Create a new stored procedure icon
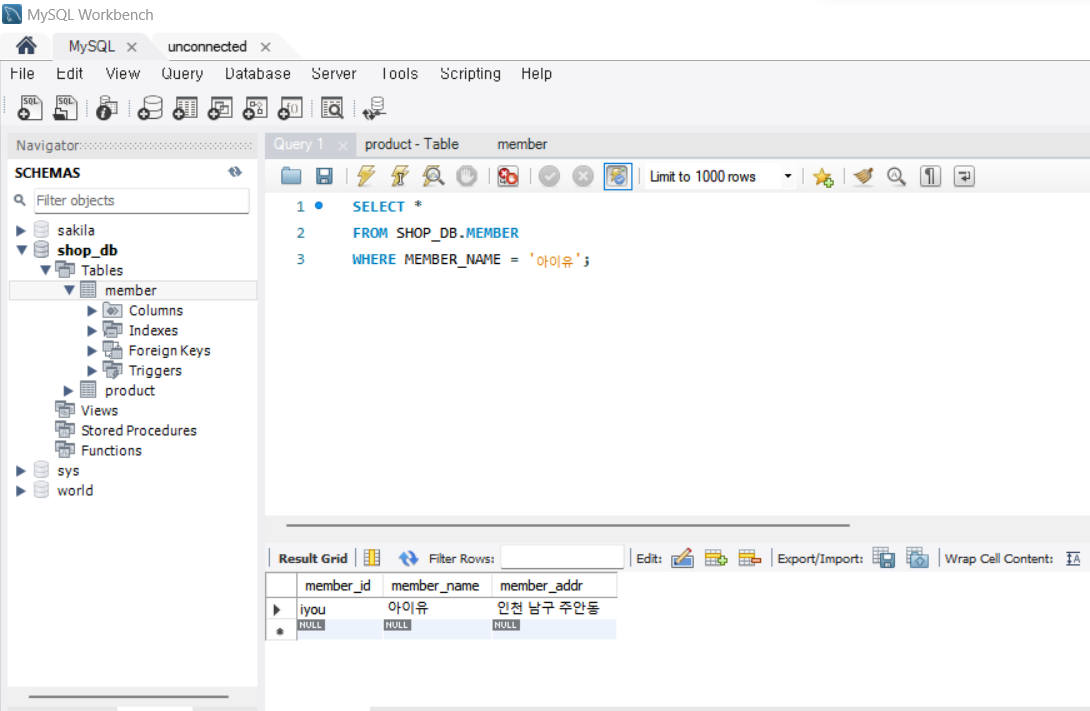 [x=254, y=108]
